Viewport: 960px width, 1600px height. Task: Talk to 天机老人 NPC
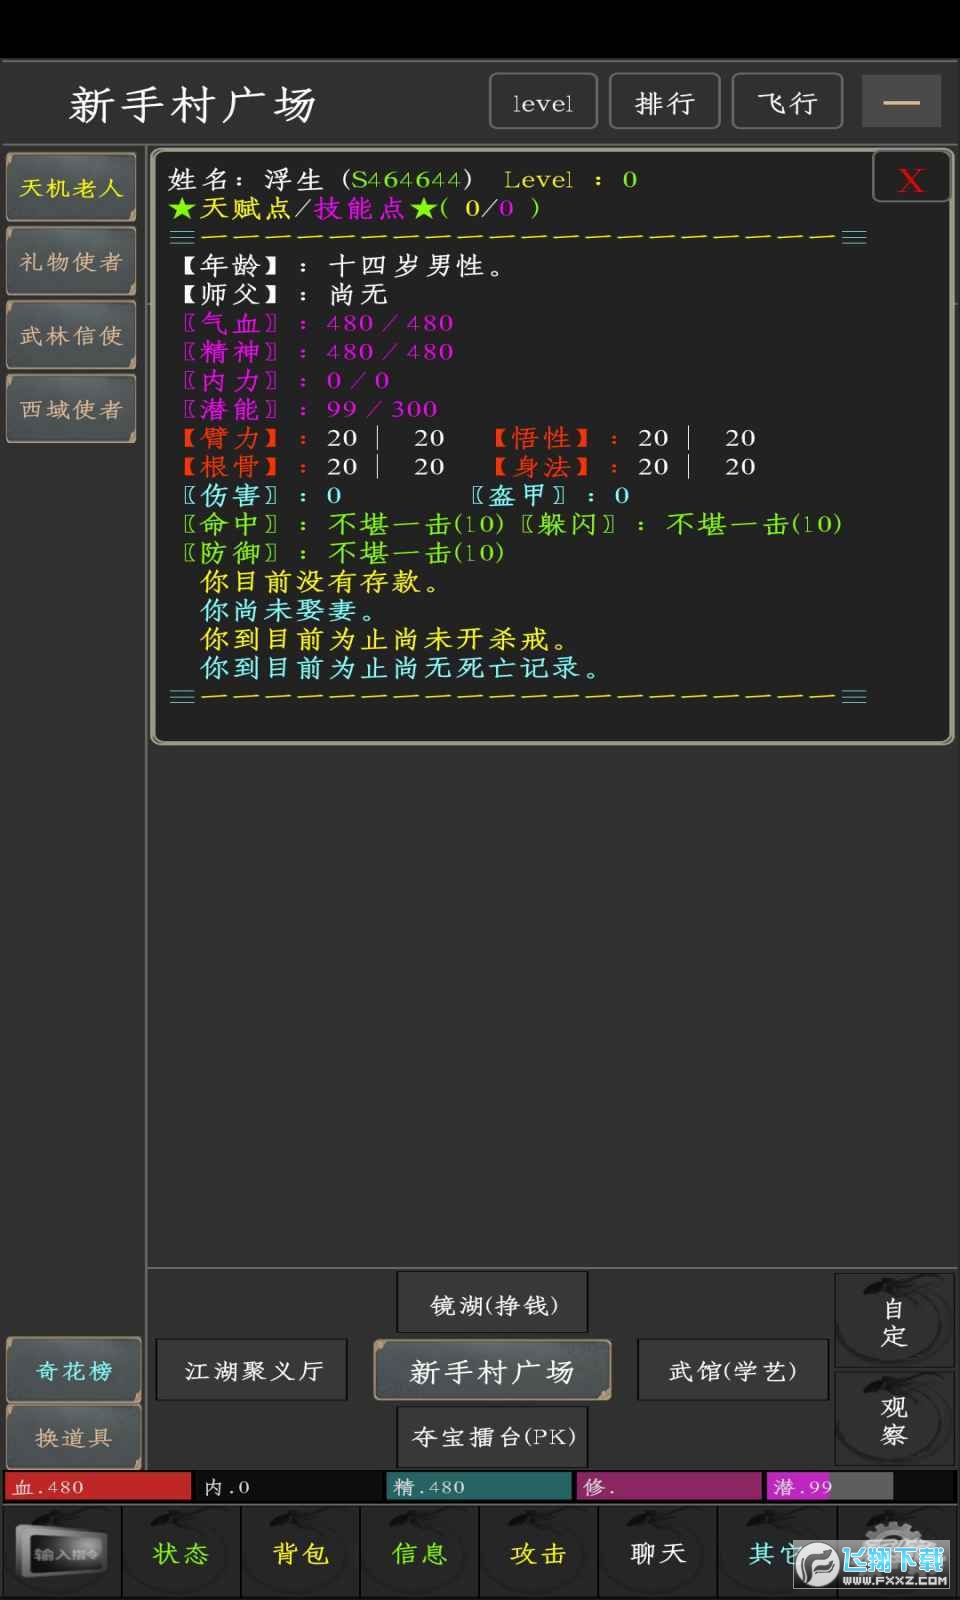pos(71,188)
